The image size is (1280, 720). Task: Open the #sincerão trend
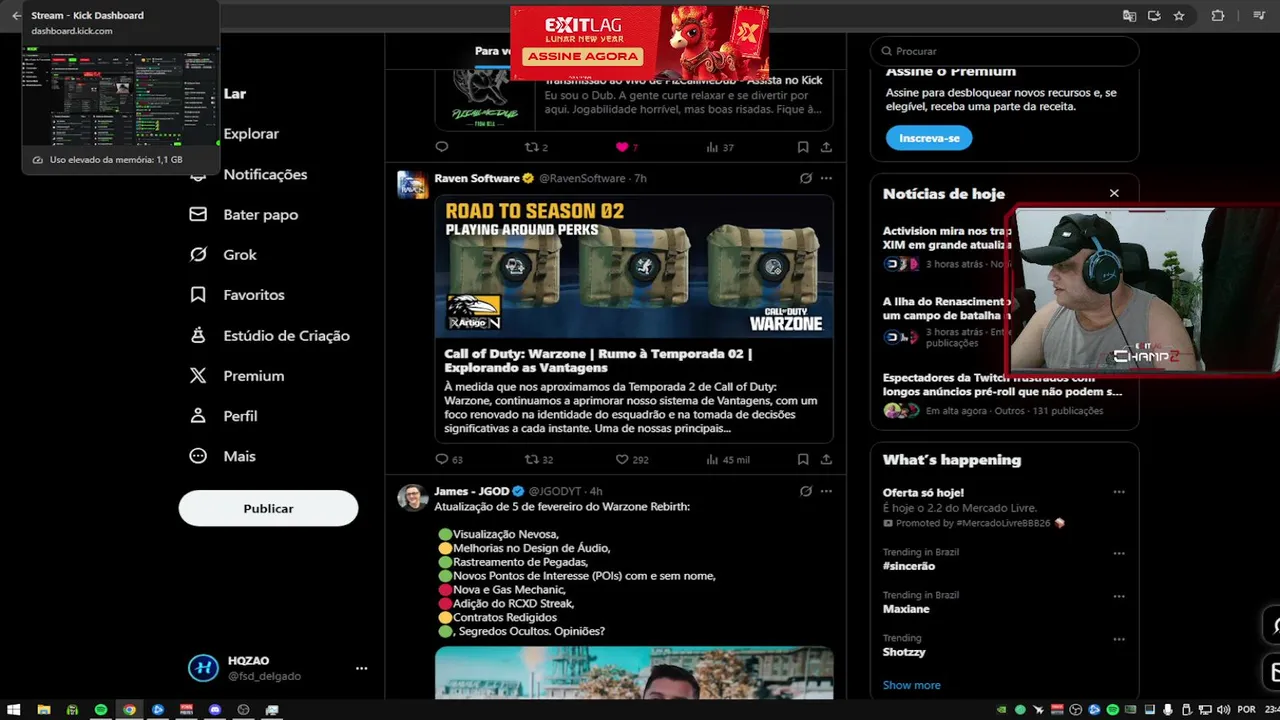click(x=909, y=566)
